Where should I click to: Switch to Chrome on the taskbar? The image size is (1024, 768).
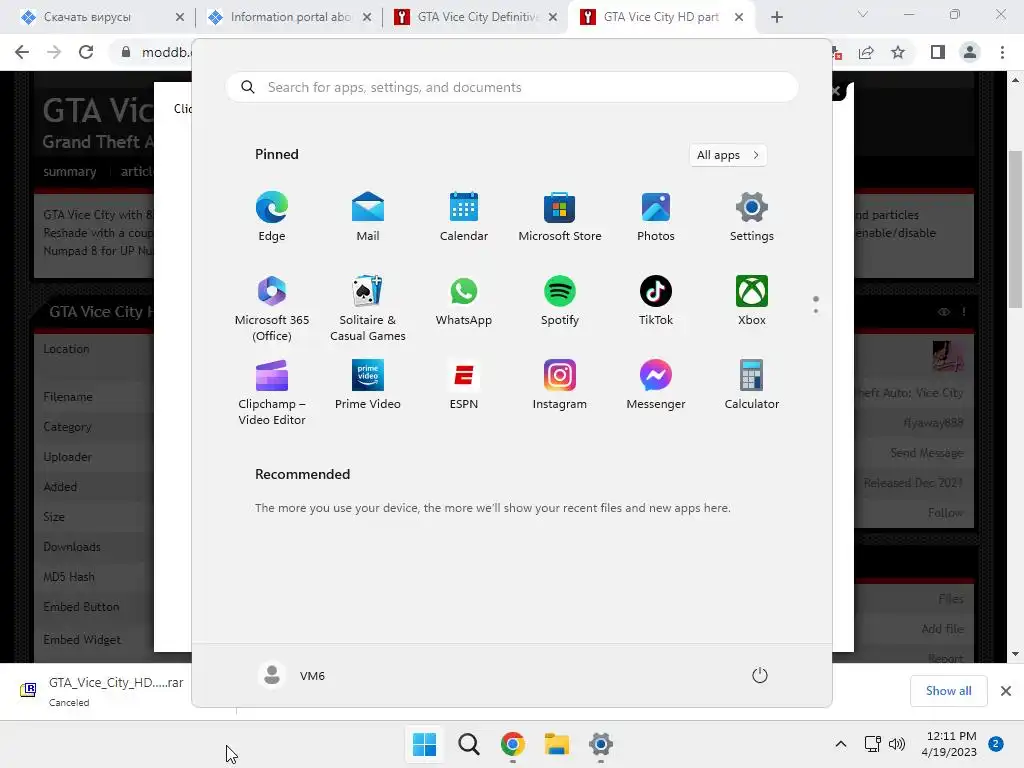(513, 744)
